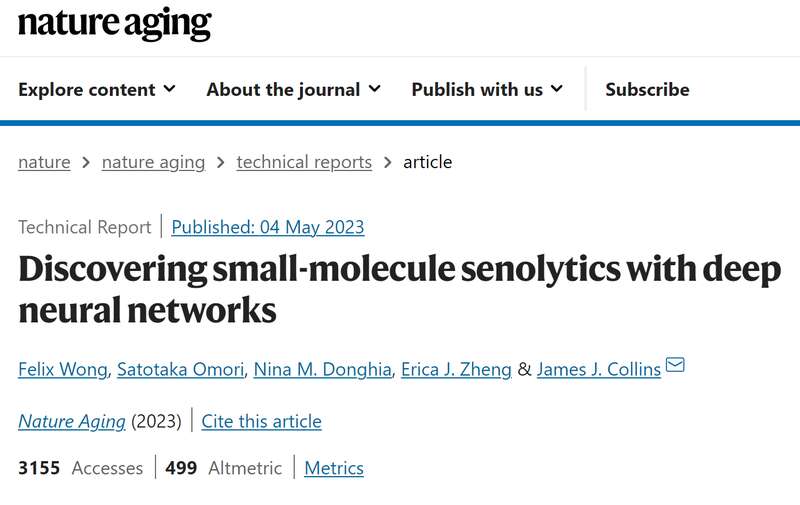The width and height of the screenshot is (800, 505).
Task: Click the email envelope icon beside James J. Collins
Action: tap(675, 365)
